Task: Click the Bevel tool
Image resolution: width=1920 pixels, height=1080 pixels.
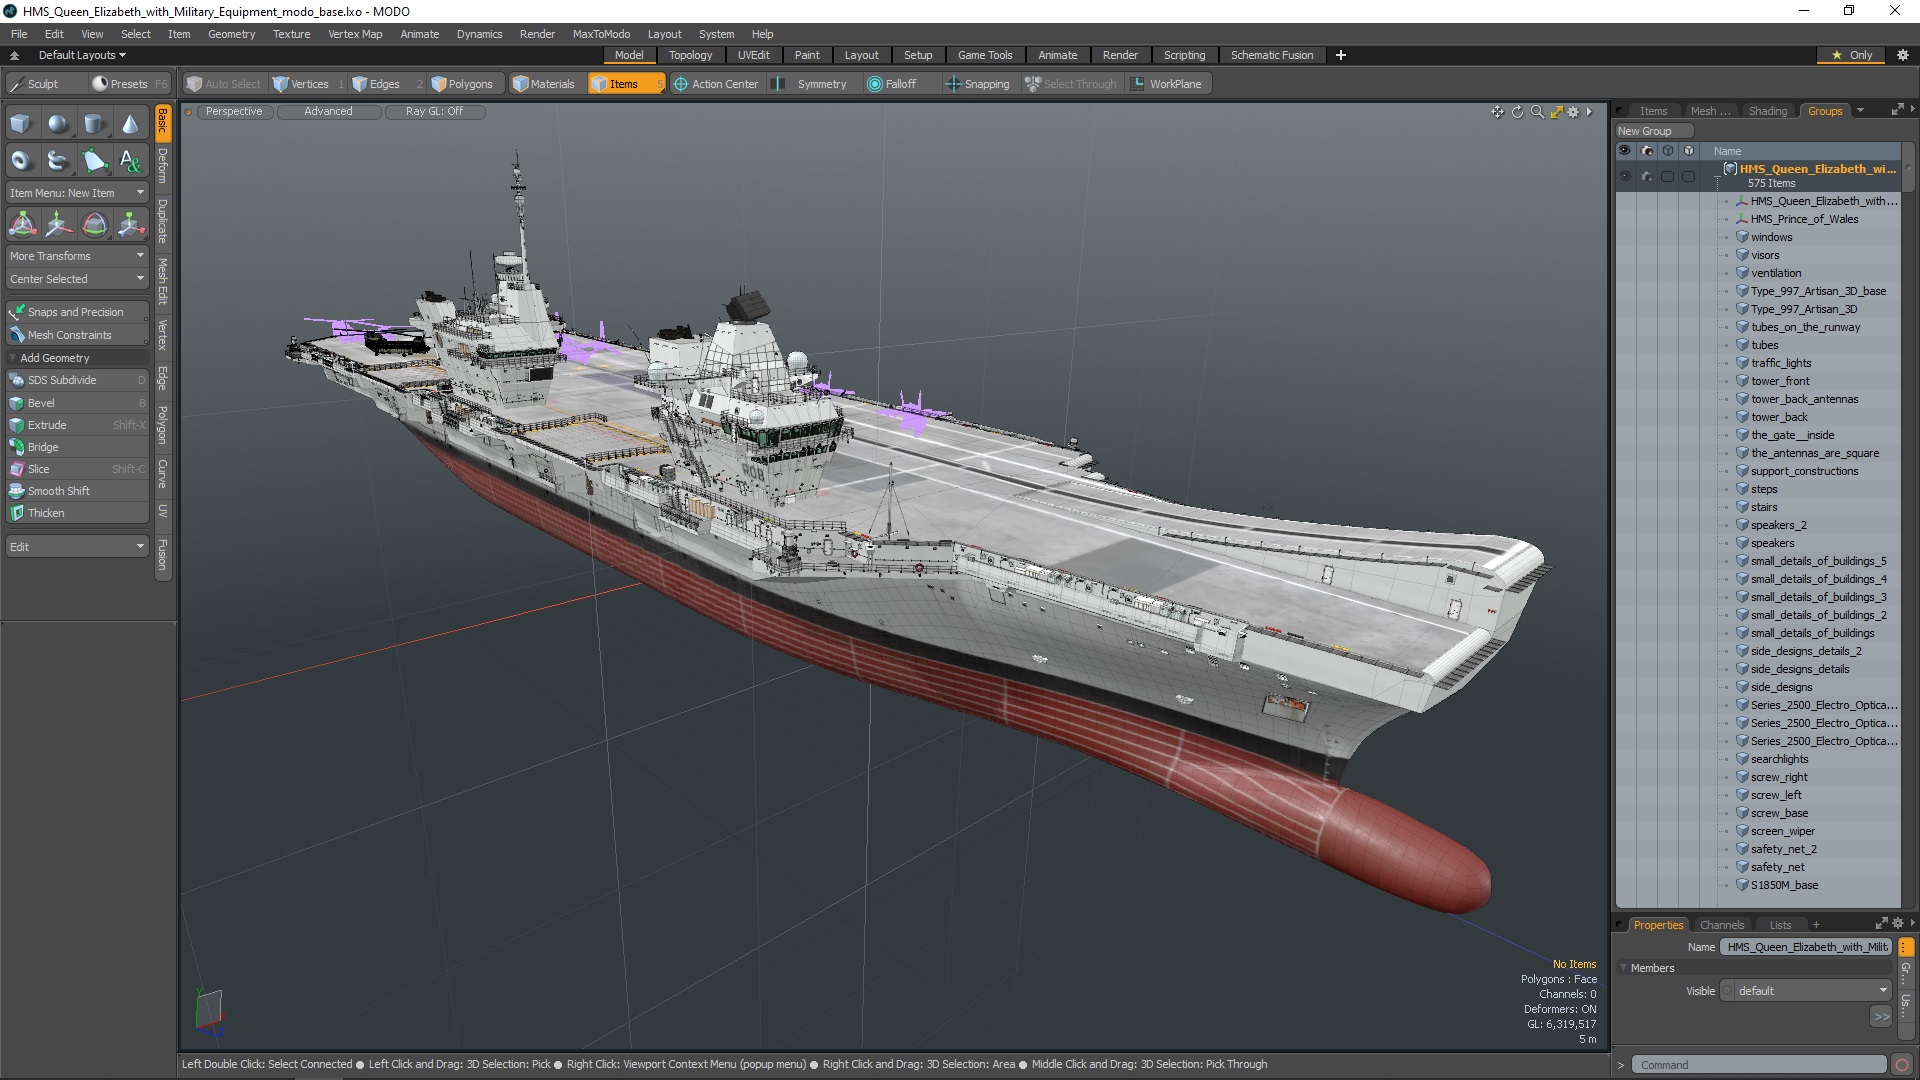Action: tap(77, 403)
